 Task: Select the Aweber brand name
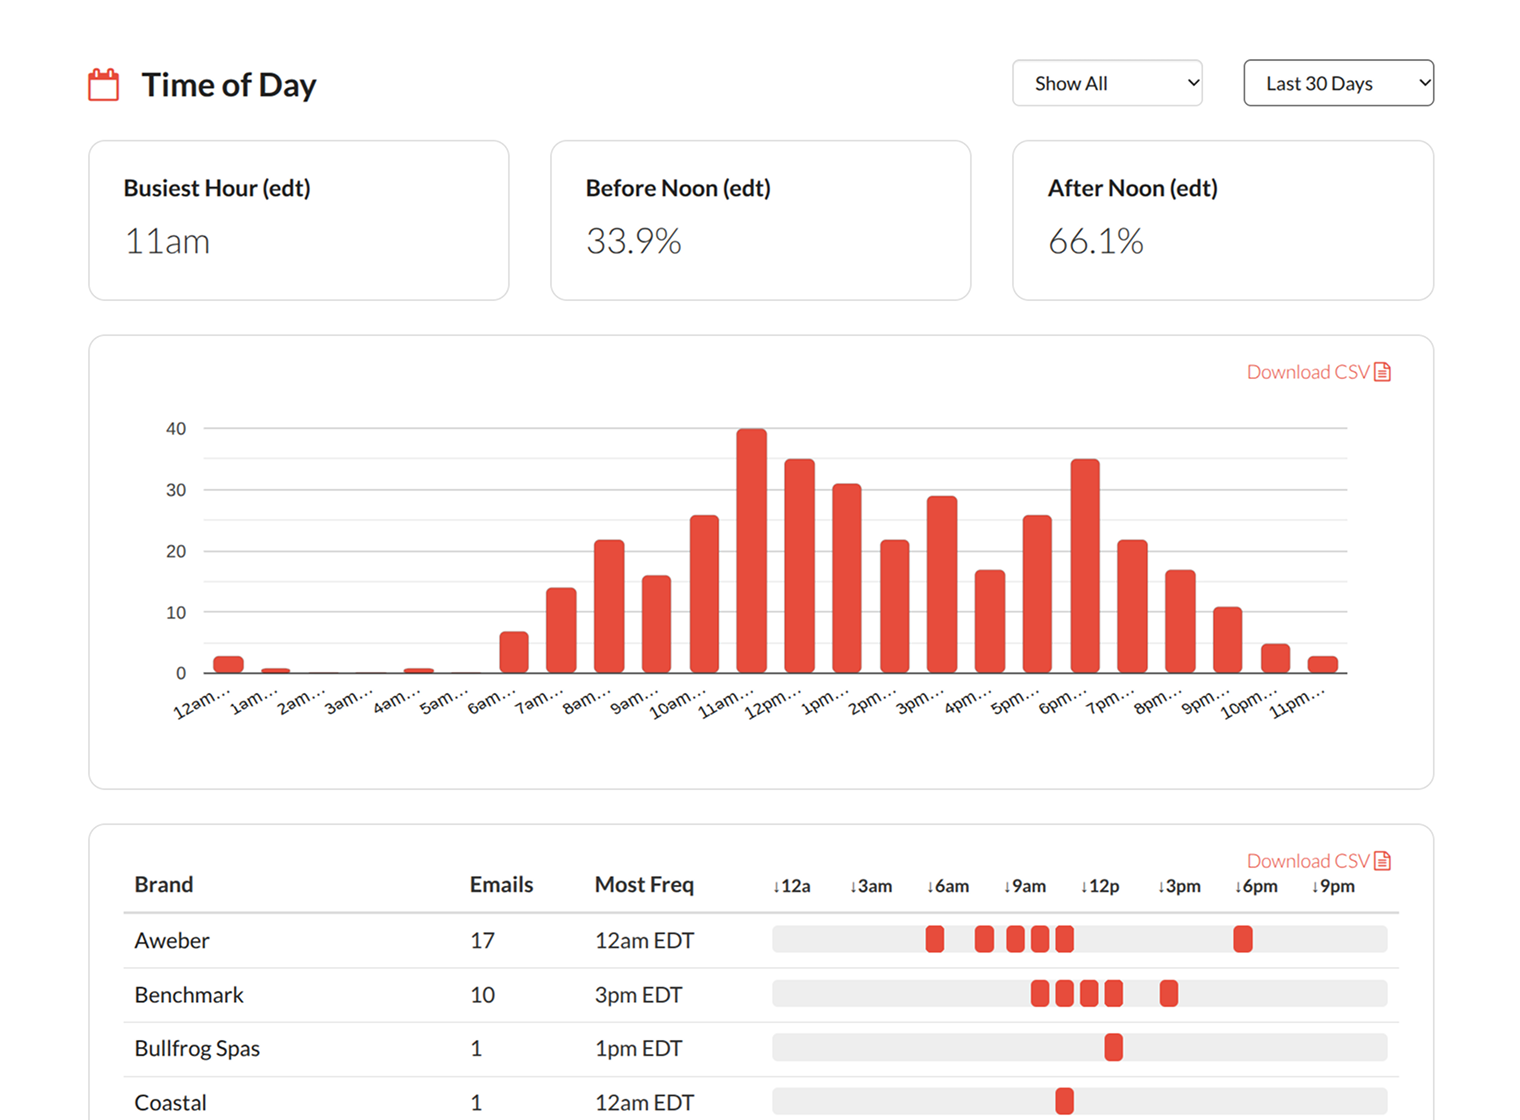tap(172, 941)
